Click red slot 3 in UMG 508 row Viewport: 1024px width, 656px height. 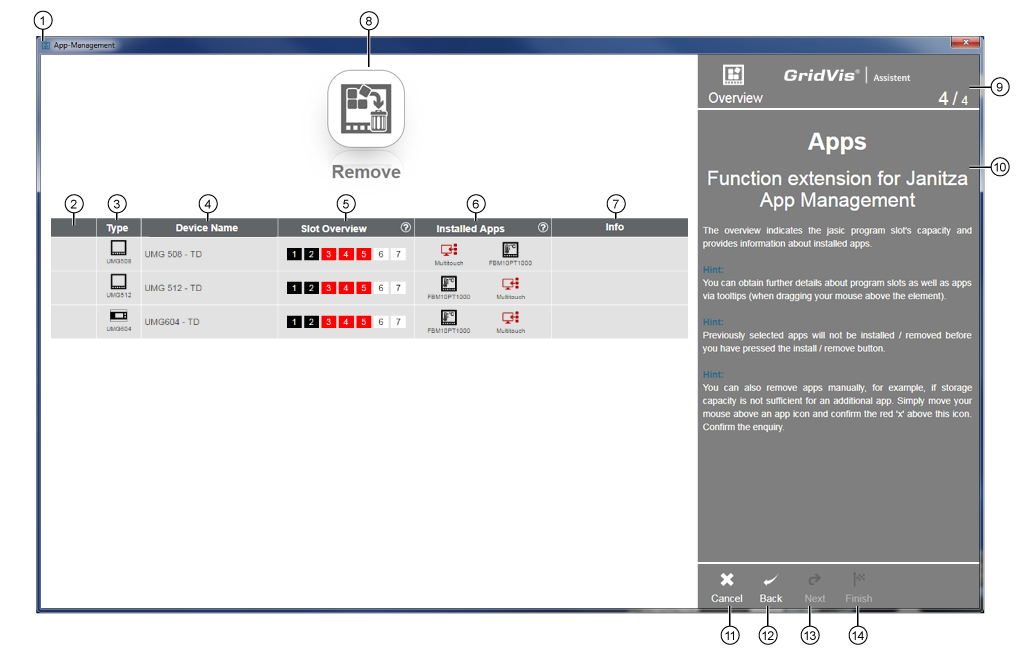pos(329,254)
